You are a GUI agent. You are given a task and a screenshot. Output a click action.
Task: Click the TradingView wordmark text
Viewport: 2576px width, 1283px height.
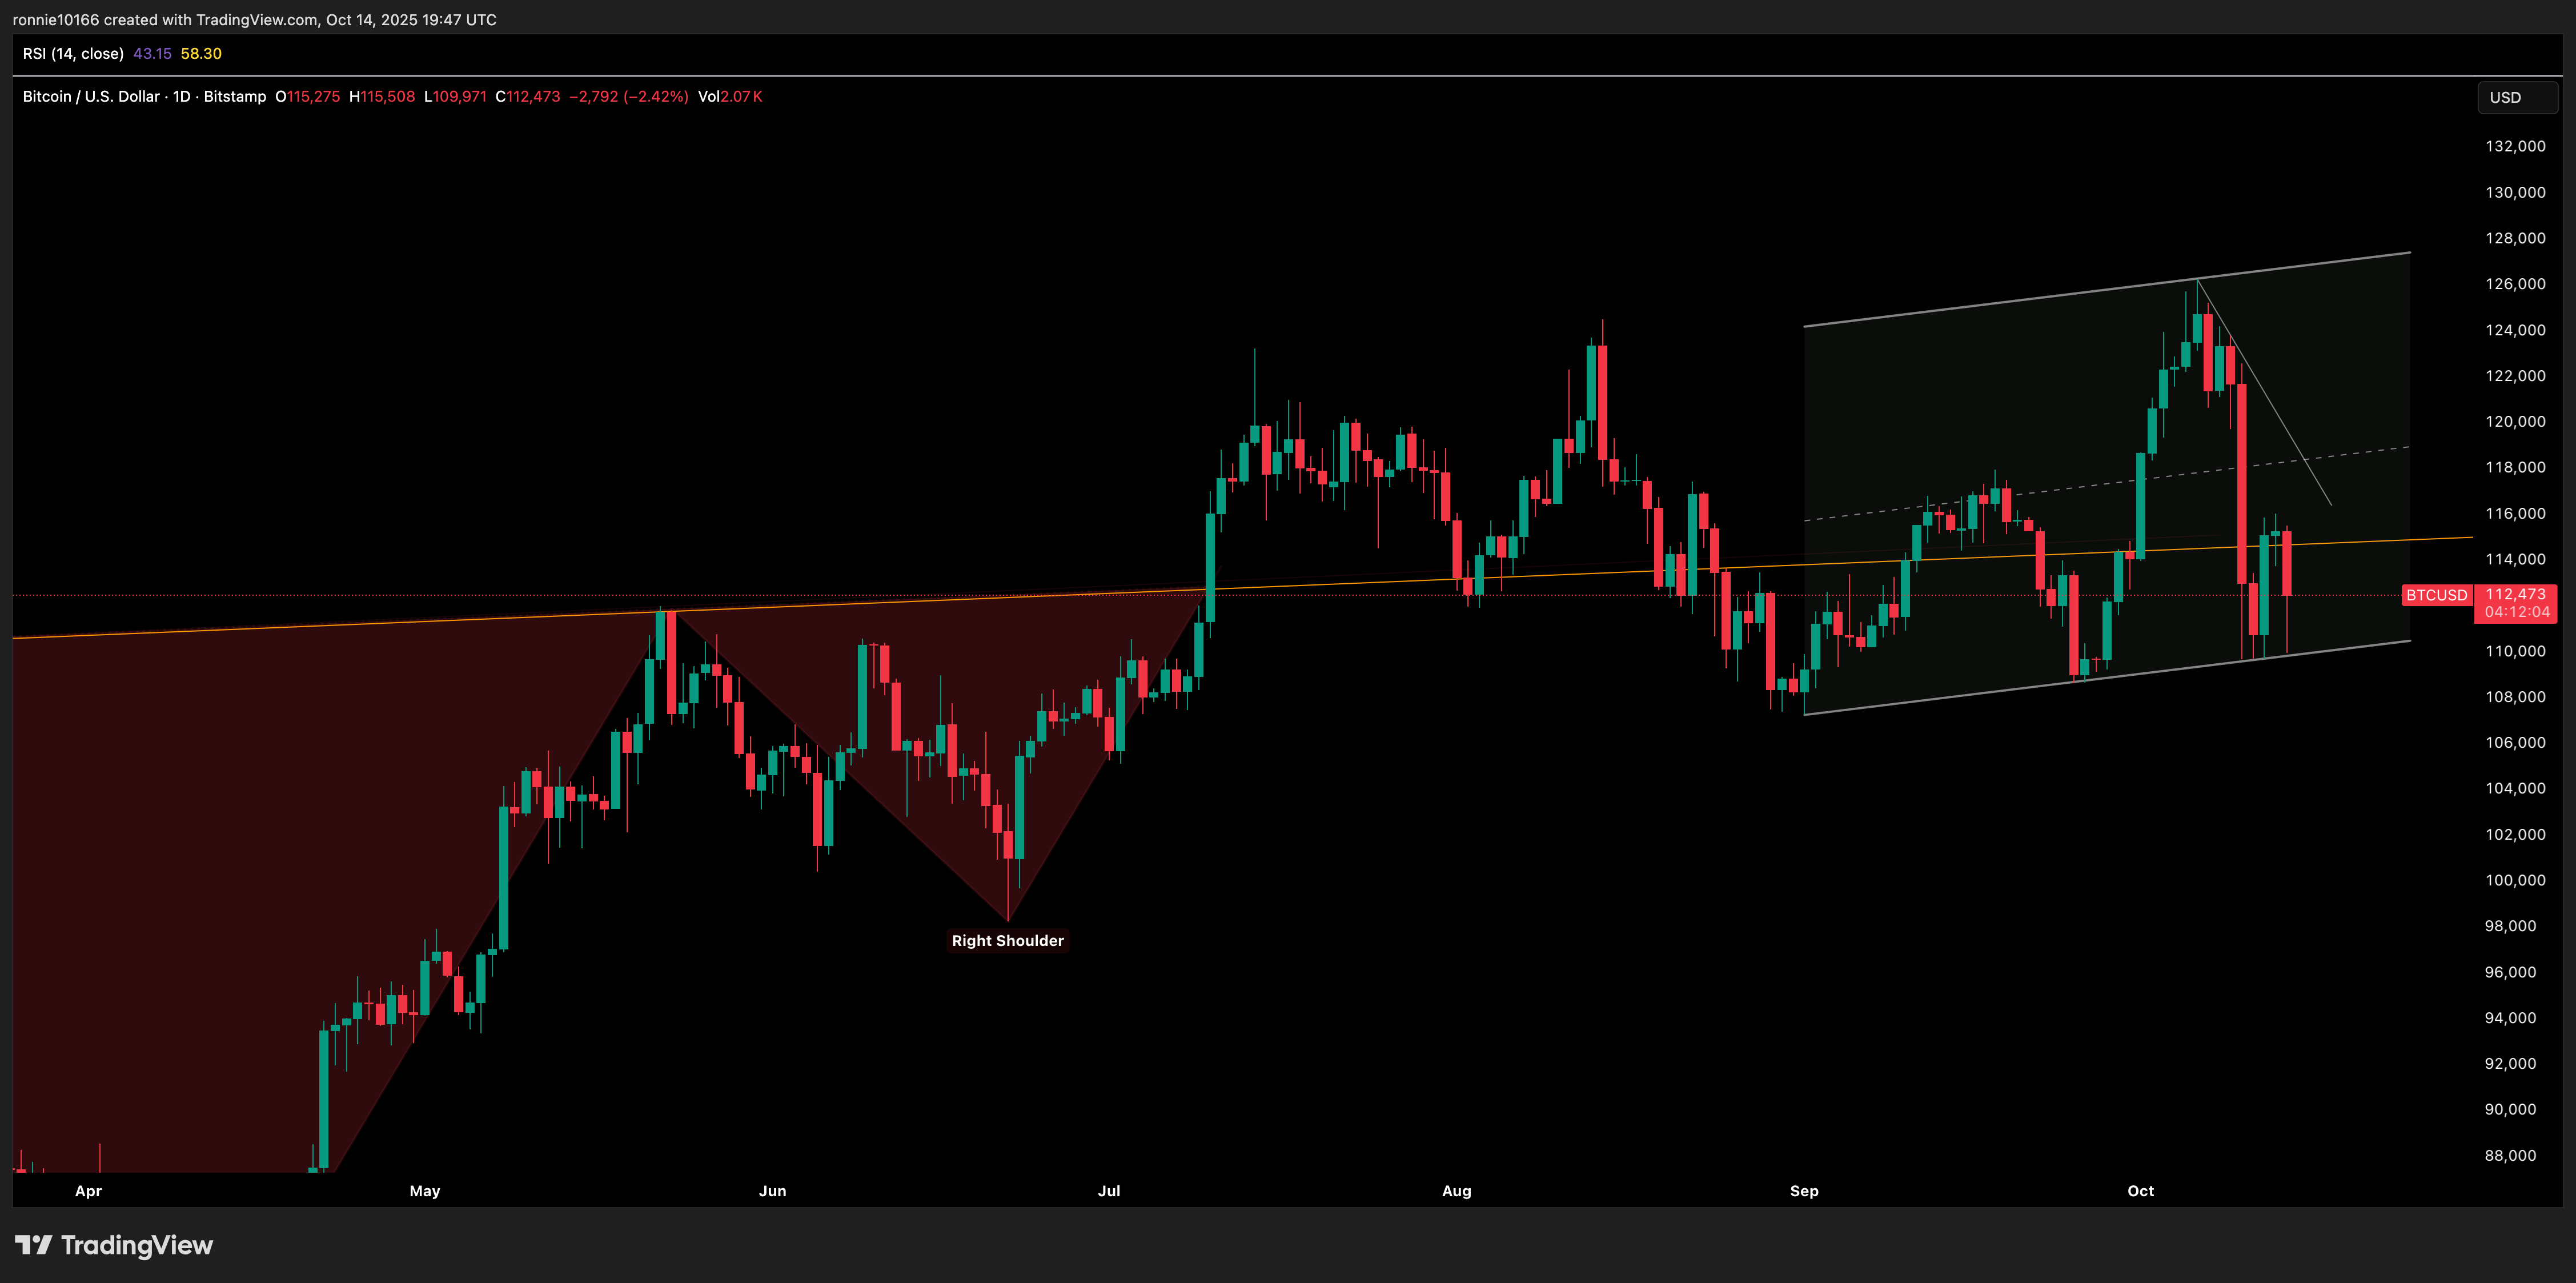pyautogui.click(x=137, y=1245)
